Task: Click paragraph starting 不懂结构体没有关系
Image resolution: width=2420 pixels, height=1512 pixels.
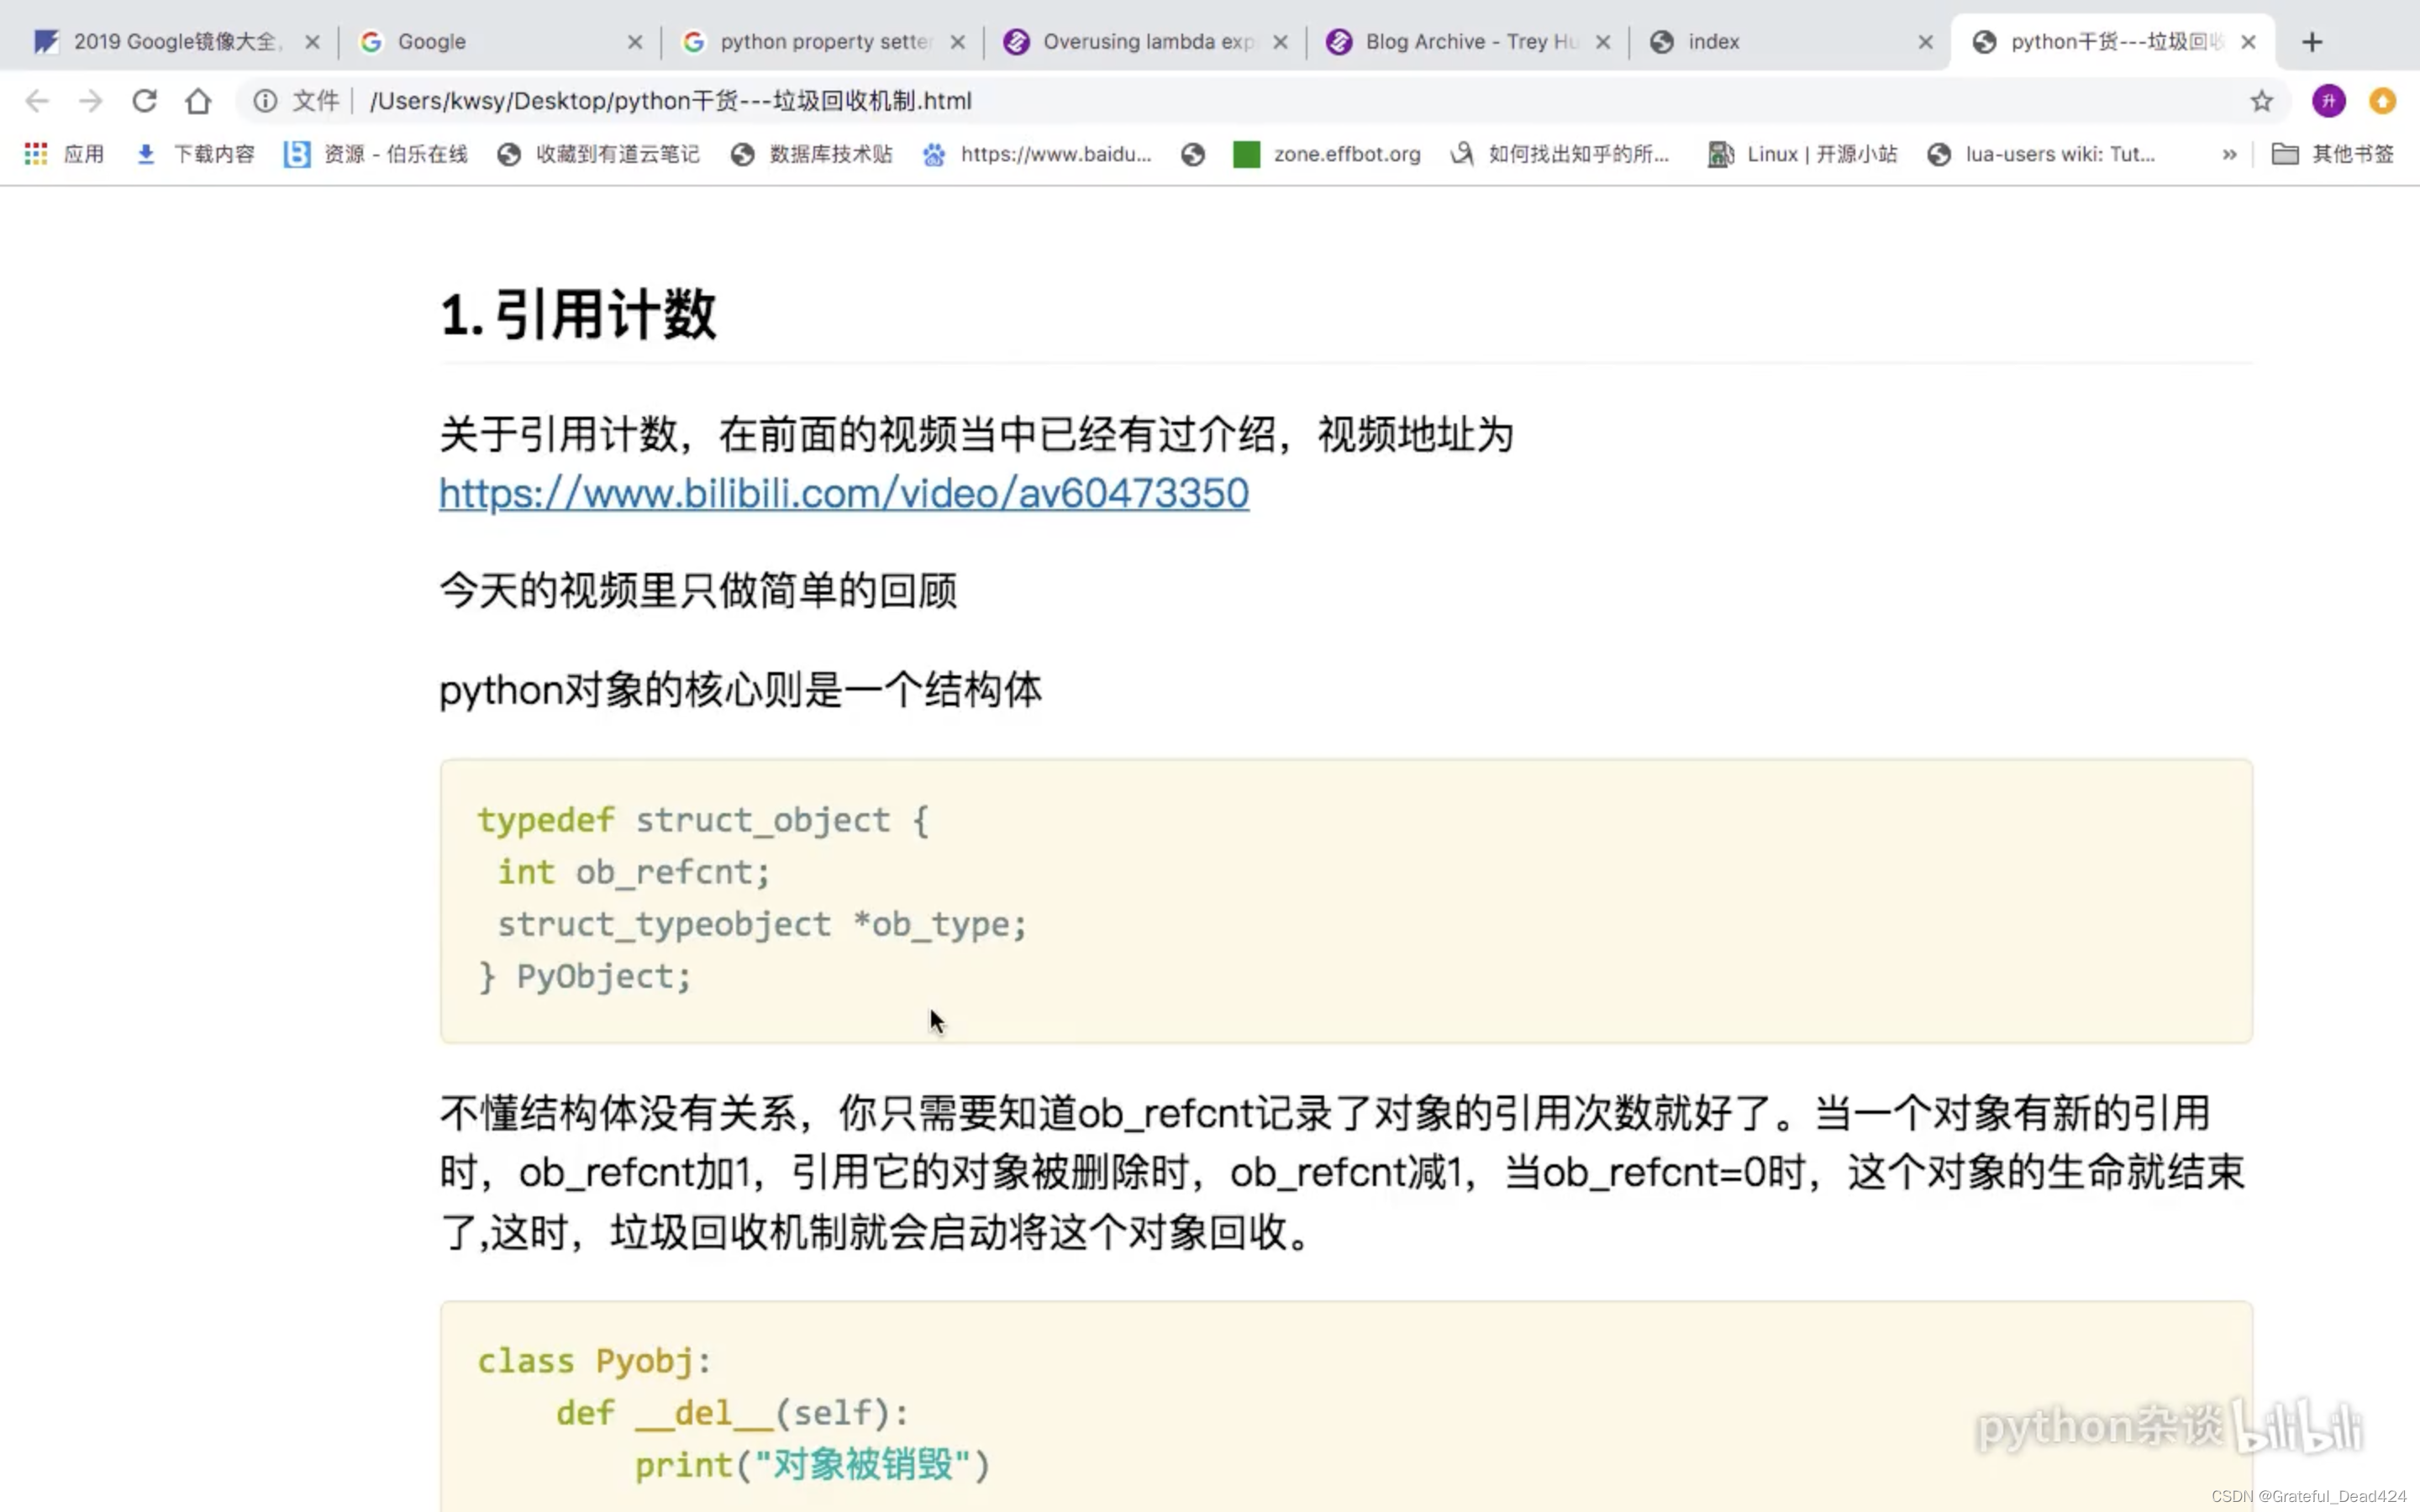Action: [1342, 1172]
